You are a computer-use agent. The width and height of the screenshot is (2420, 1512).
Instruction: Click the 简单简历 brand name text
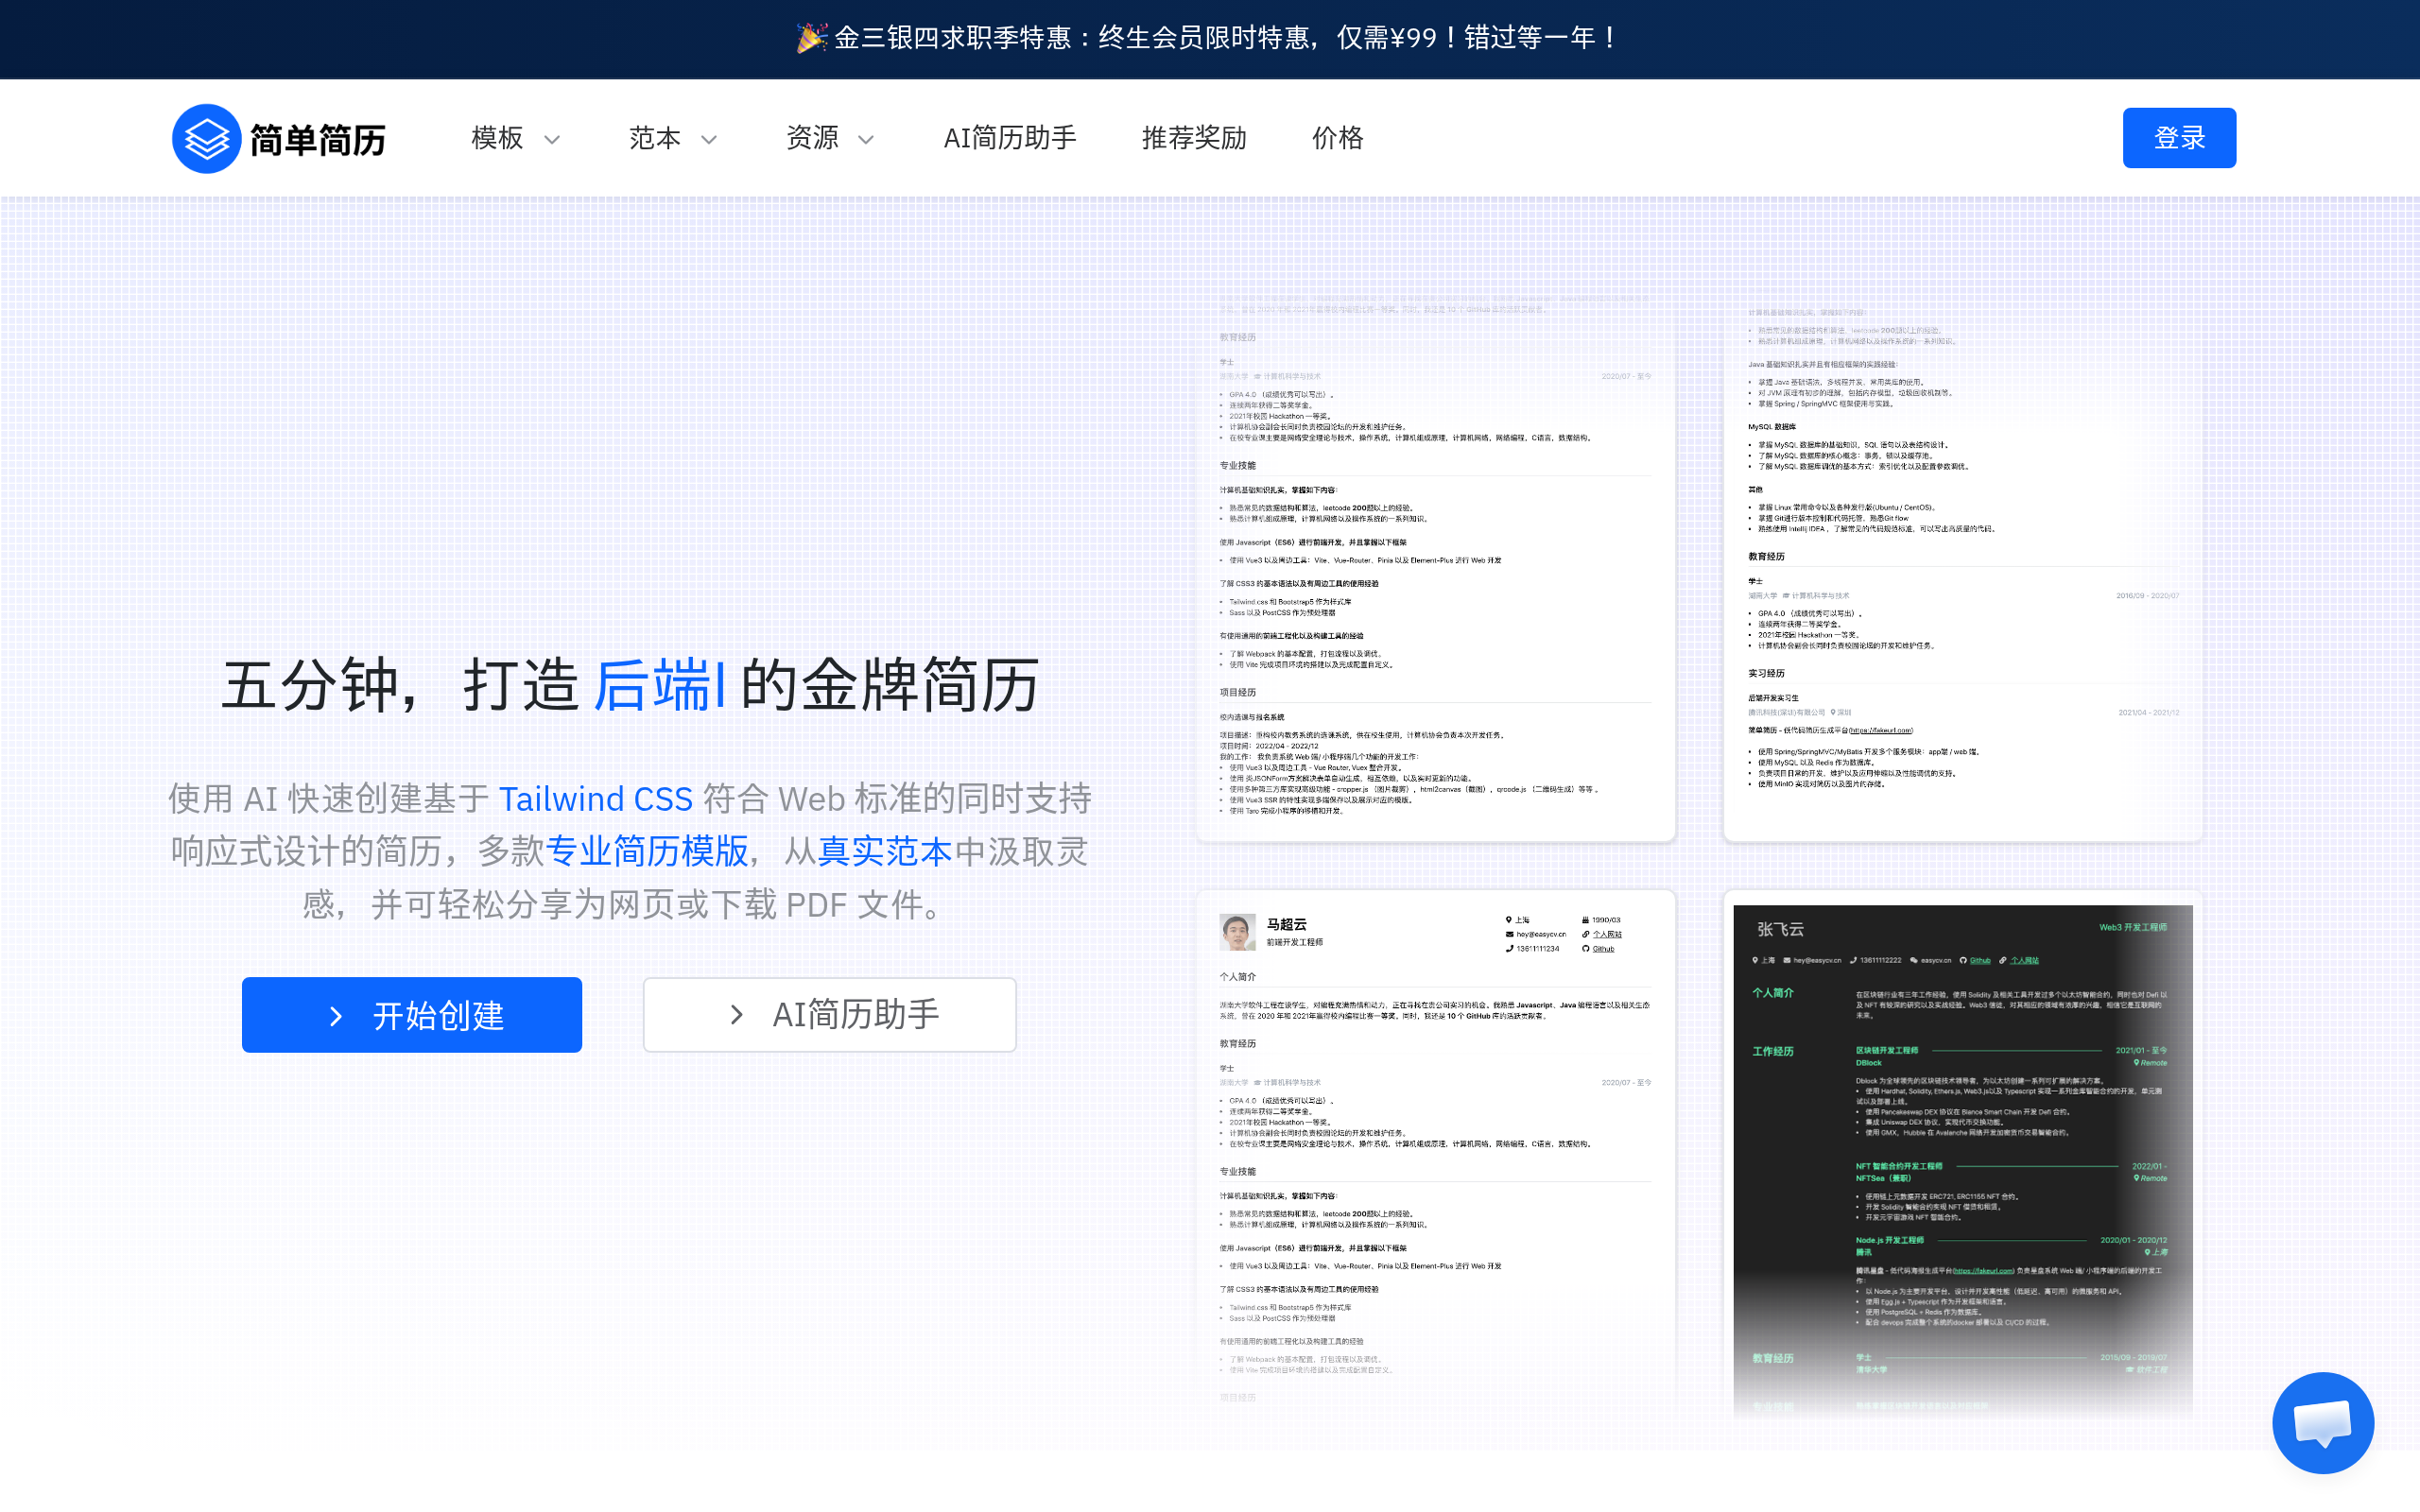(318, 140)
